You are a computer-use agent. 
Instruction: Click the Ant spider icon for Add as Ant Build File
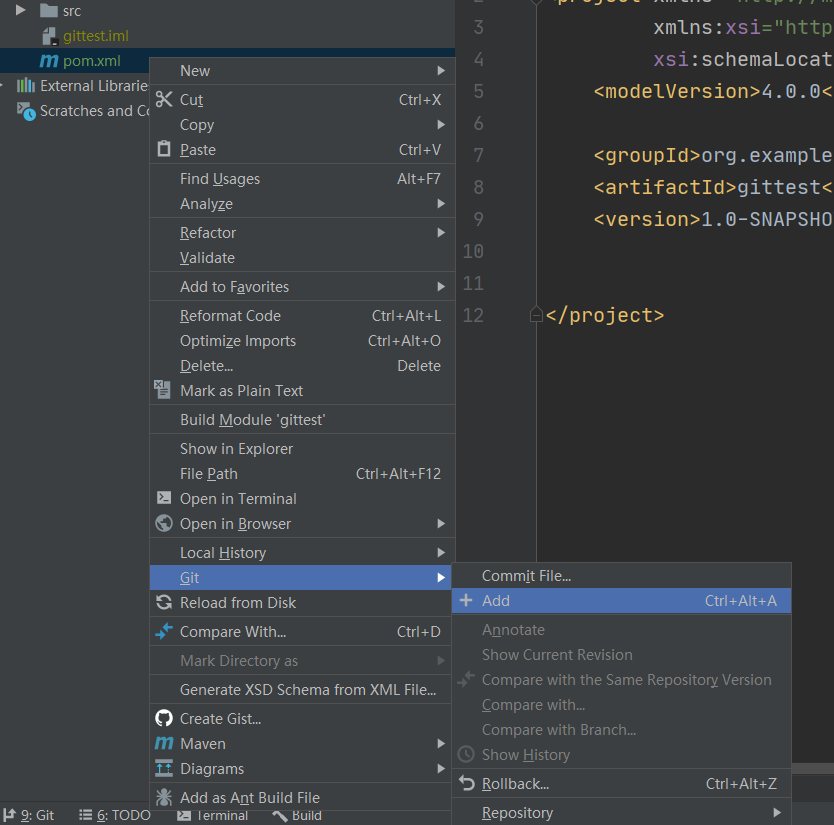point(163,797)
